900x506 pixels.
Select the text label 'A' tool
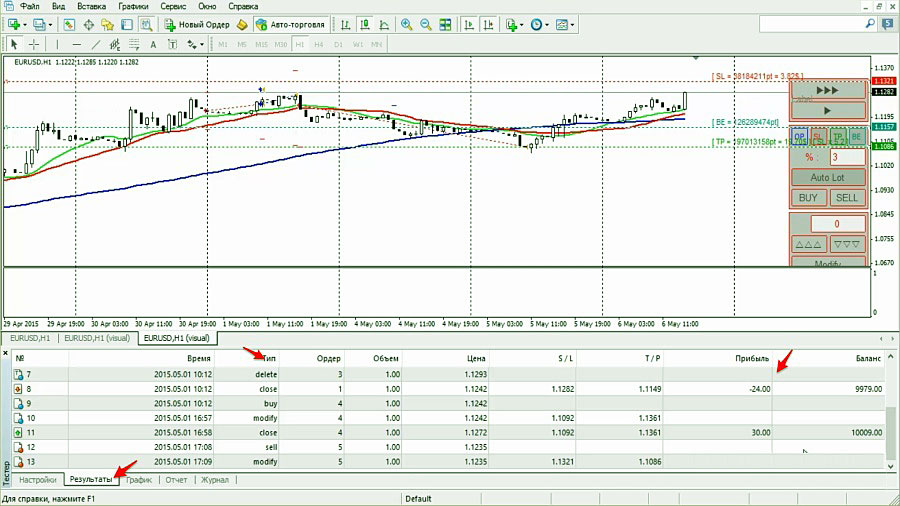coord(153,44)
